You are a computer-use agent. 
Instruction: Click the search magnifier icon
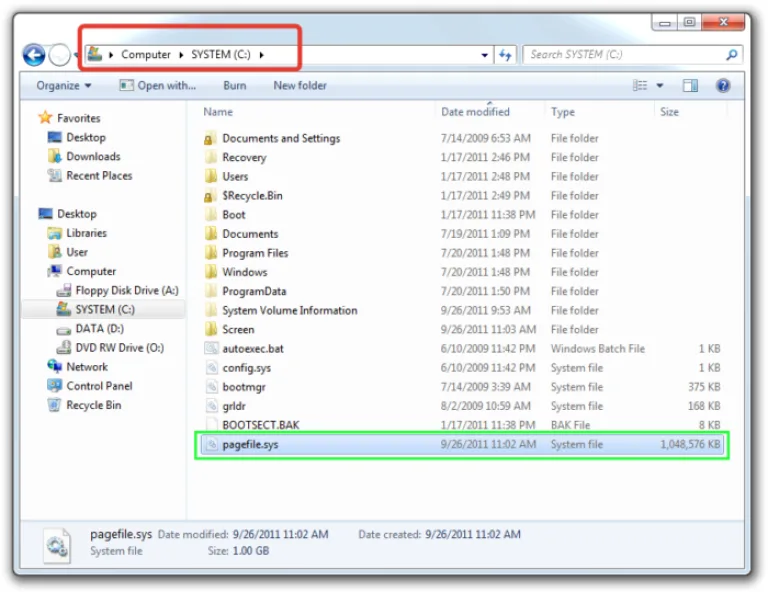point(732,54)
